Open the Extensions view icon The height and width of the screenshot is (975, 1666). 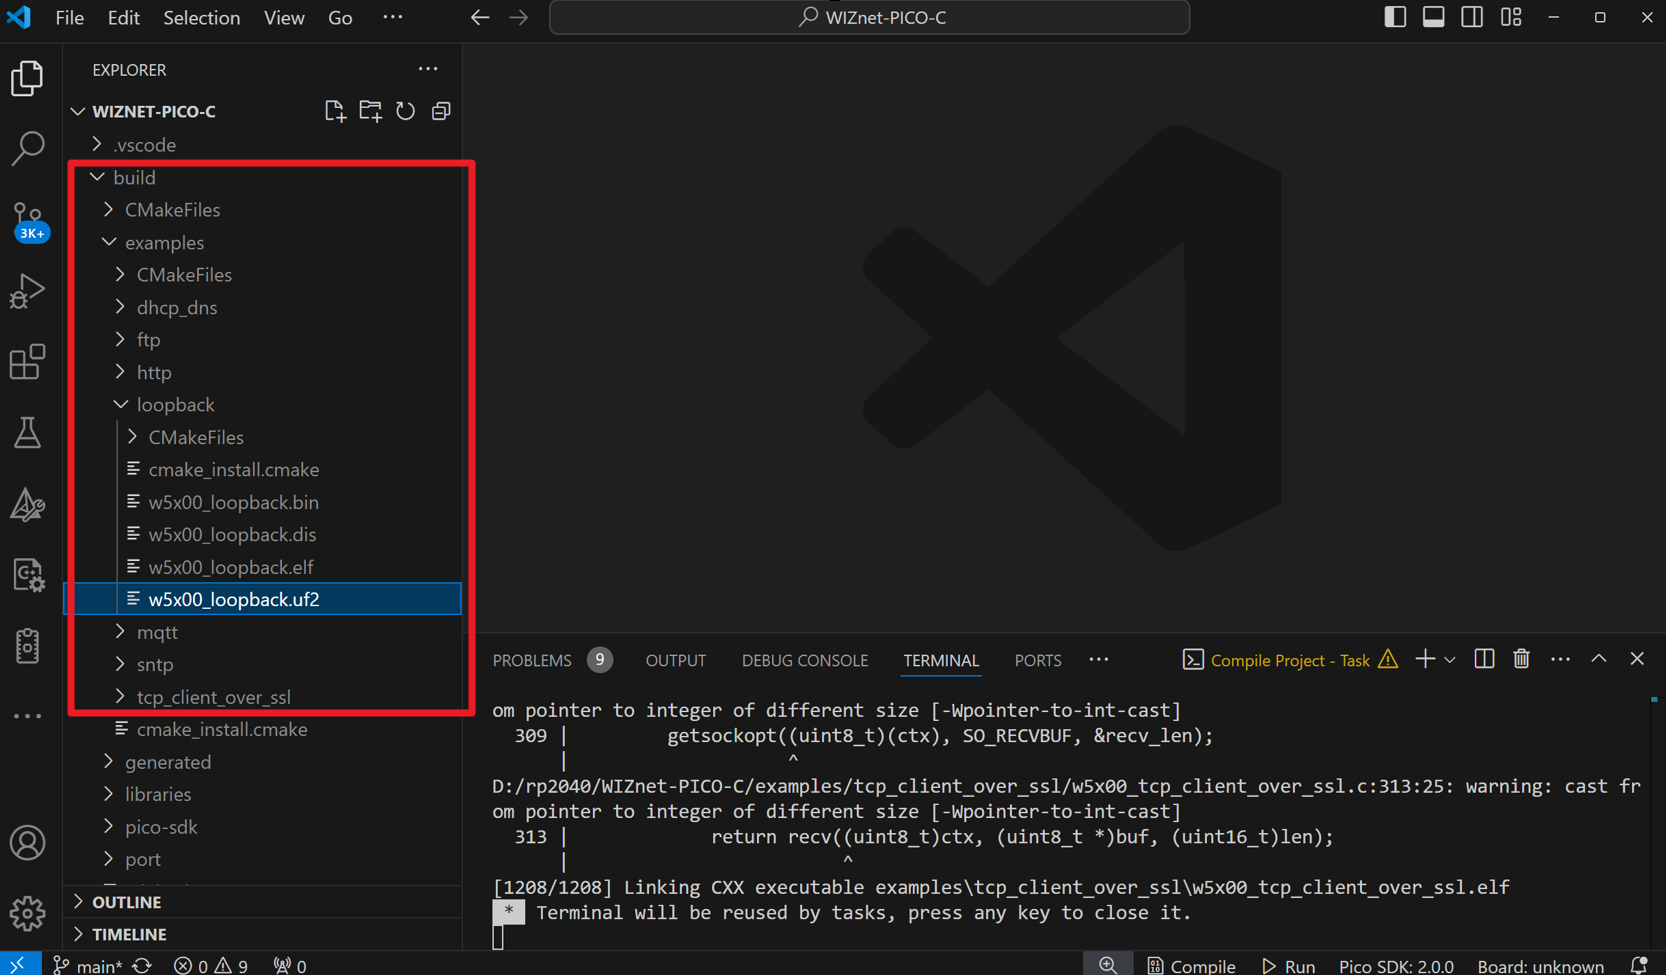pos(28,362)
